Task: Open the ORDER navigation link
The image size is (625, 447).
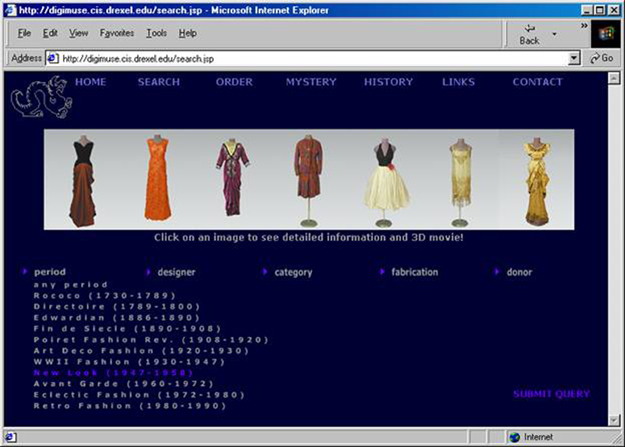Action: (x=234, y=82)
